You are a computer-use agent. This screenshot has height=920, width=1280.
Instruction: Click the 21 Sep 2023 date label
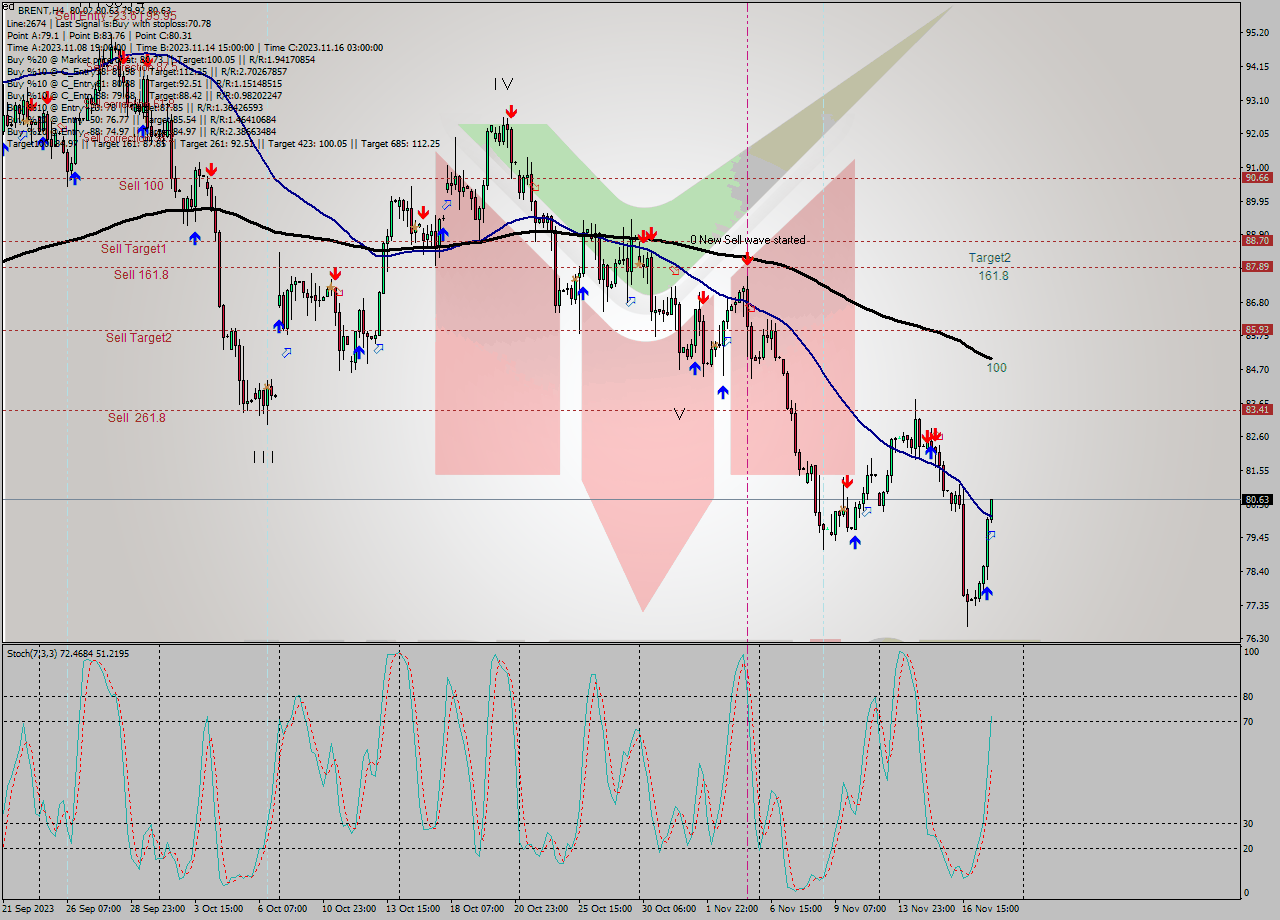pyautogui.click(x=26, y=908)
